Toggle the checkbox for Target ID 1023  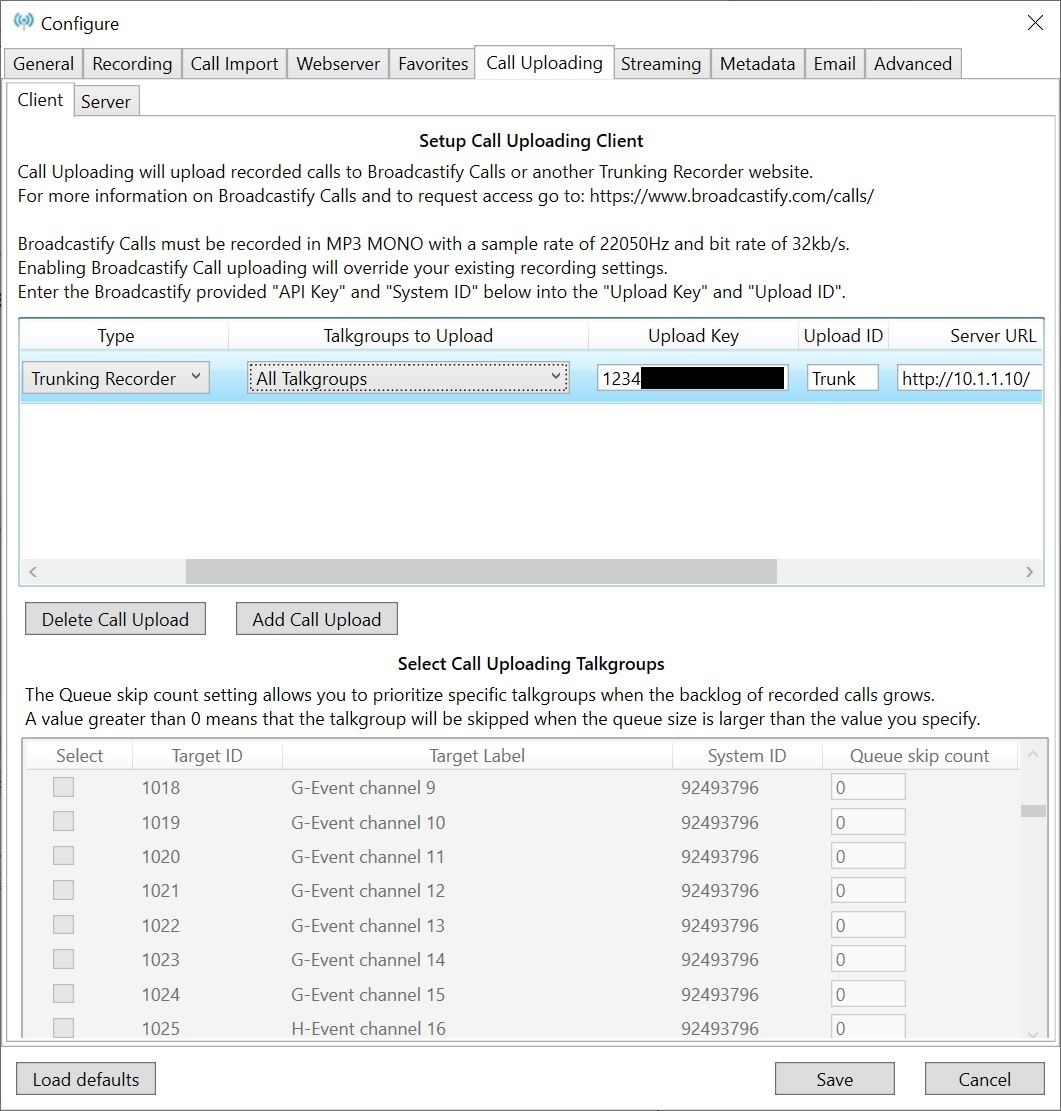click(64, 959)
